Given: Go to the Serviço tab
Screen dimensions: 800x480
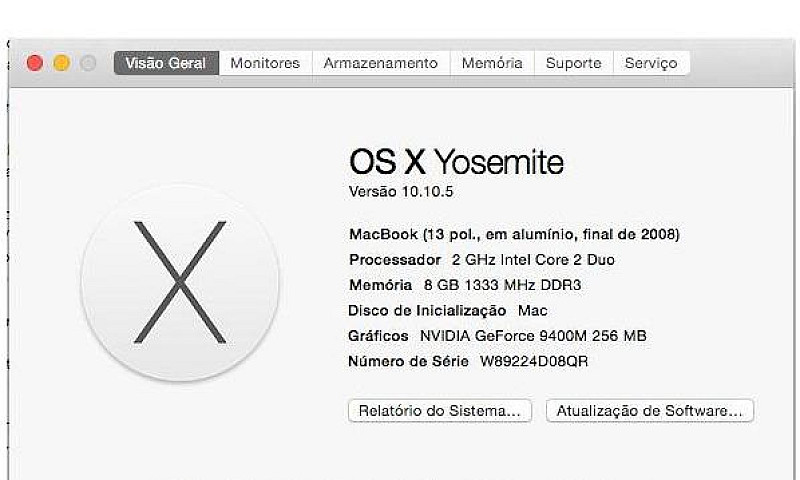Looking at the screenshot, I should 652,63.
